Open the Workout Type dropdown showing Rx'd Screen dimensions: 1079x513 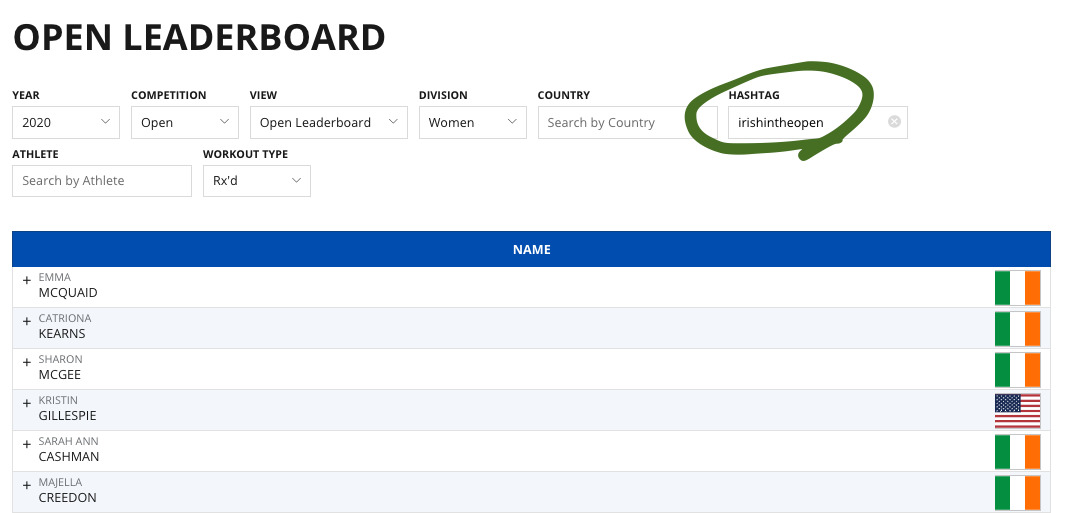[256, 180]
